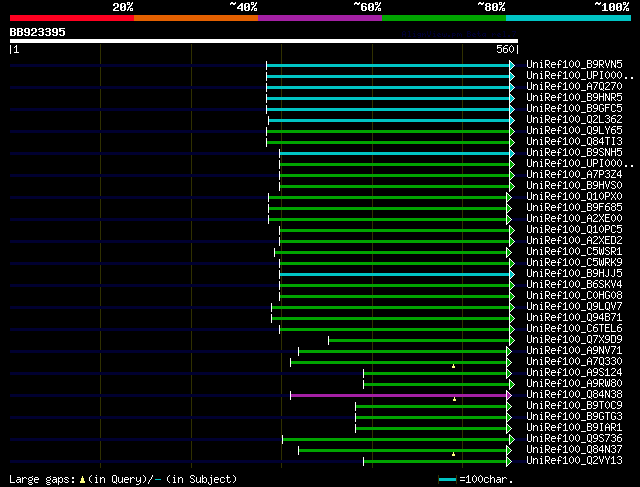
Task: Select the purple Q84N38 alignment bar
Action: click(x=400, y=395)
